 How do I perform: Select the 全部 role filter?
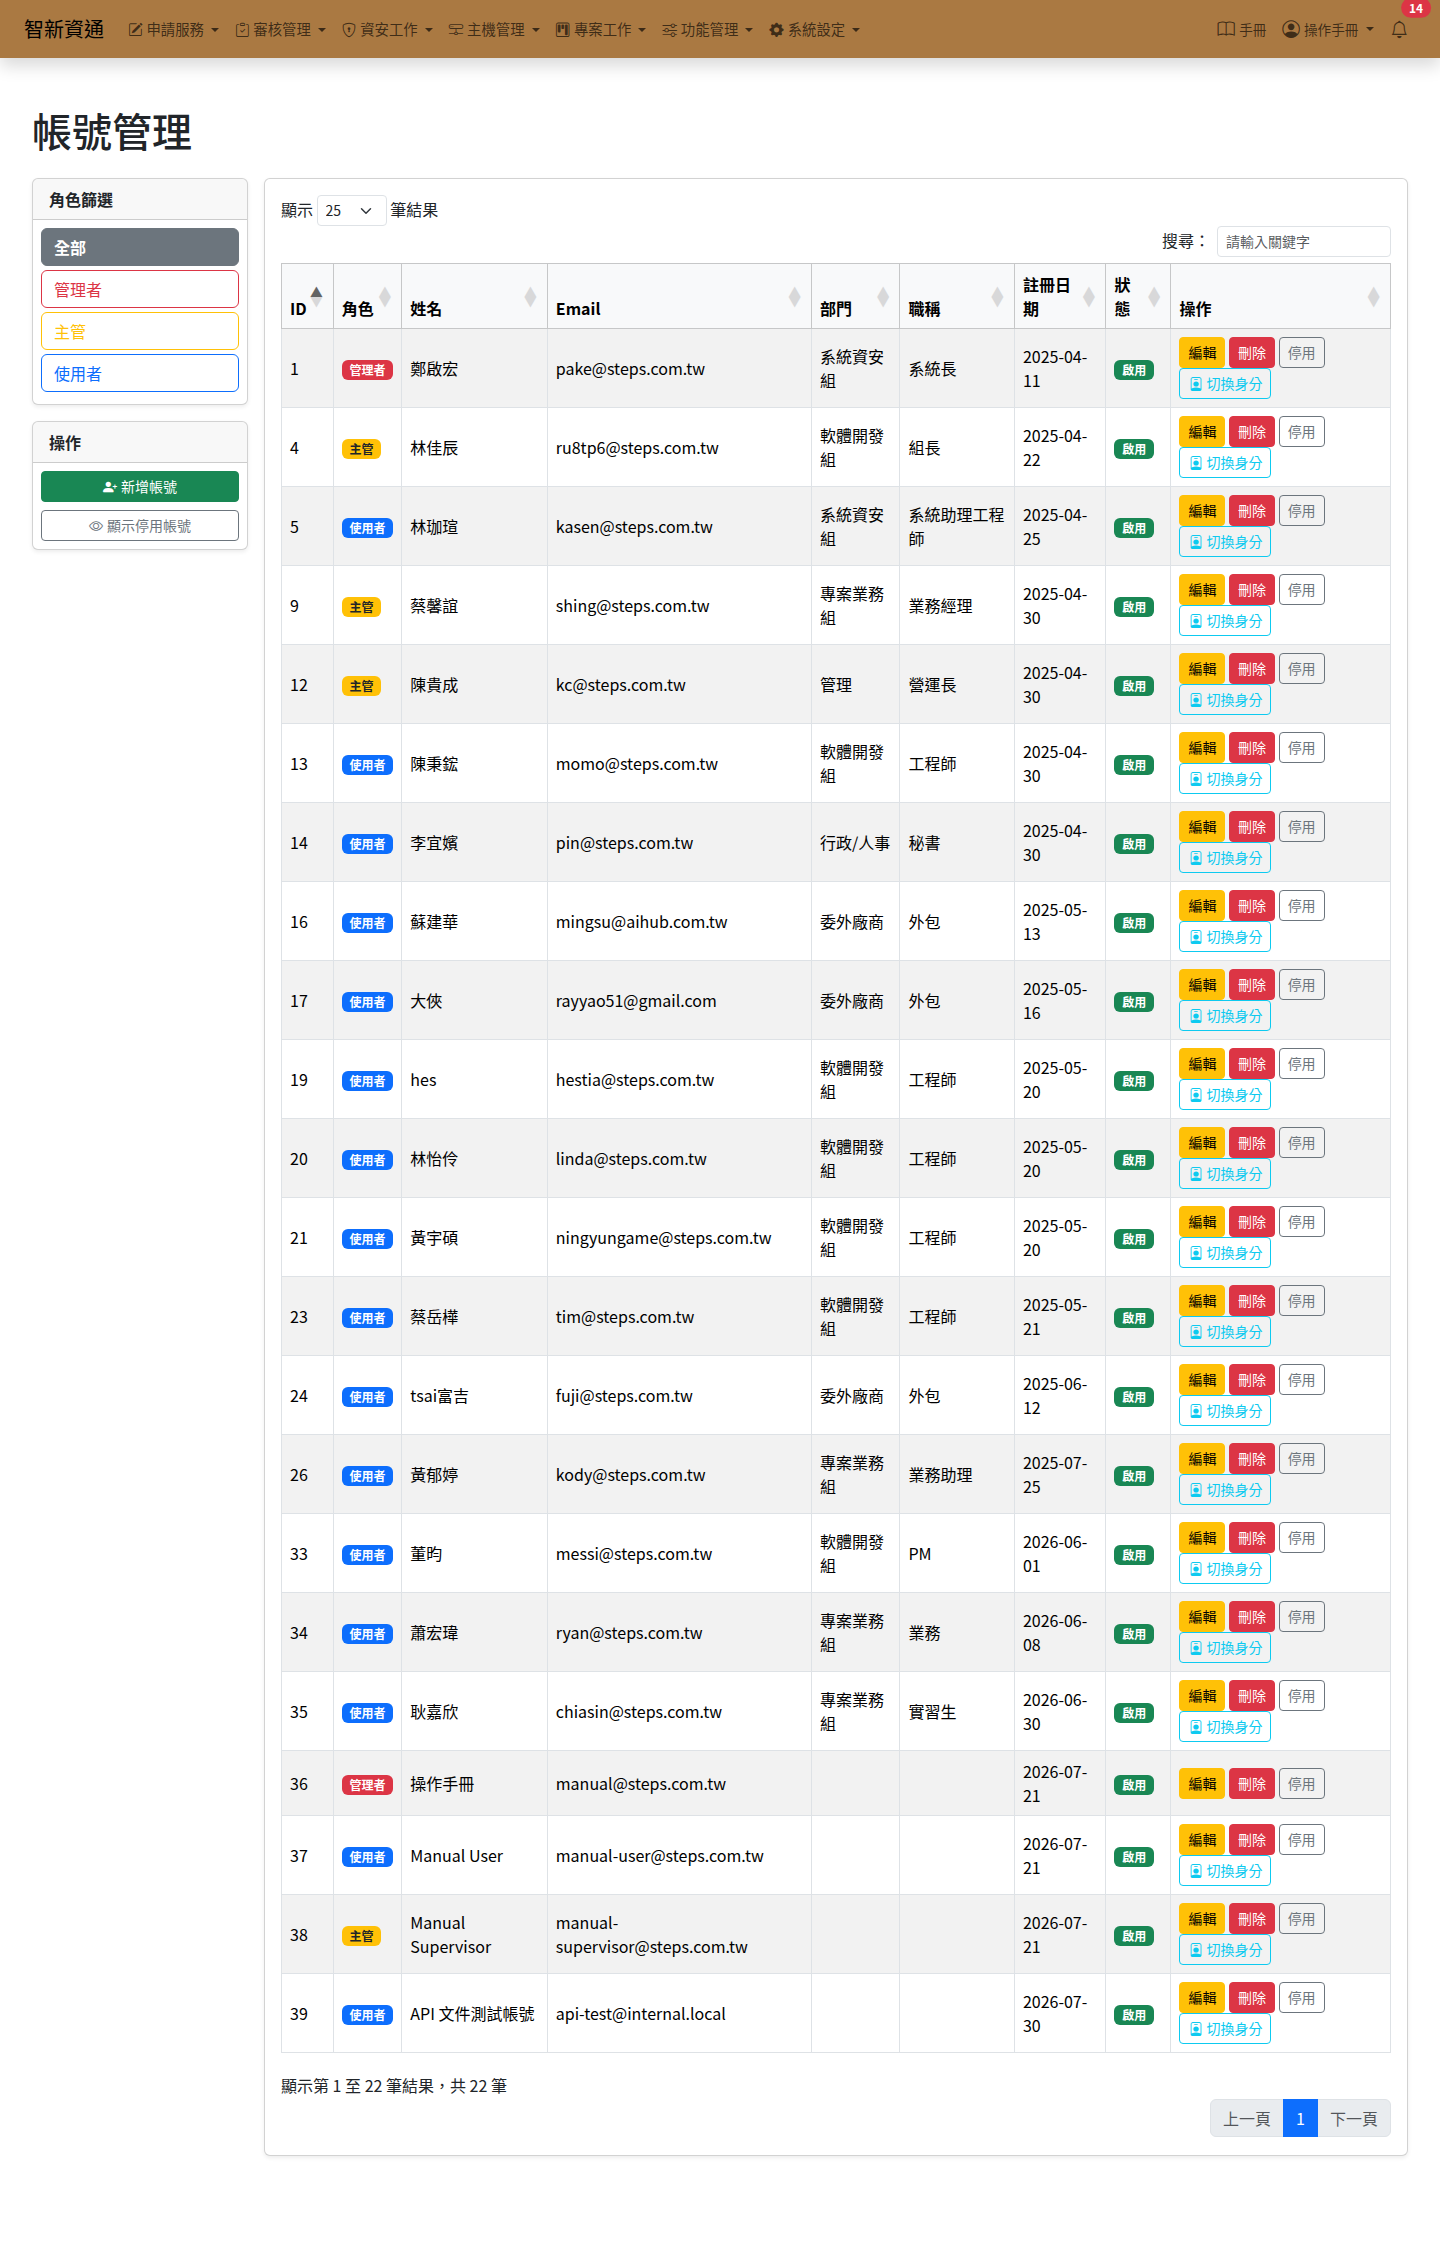coord(140,247)
